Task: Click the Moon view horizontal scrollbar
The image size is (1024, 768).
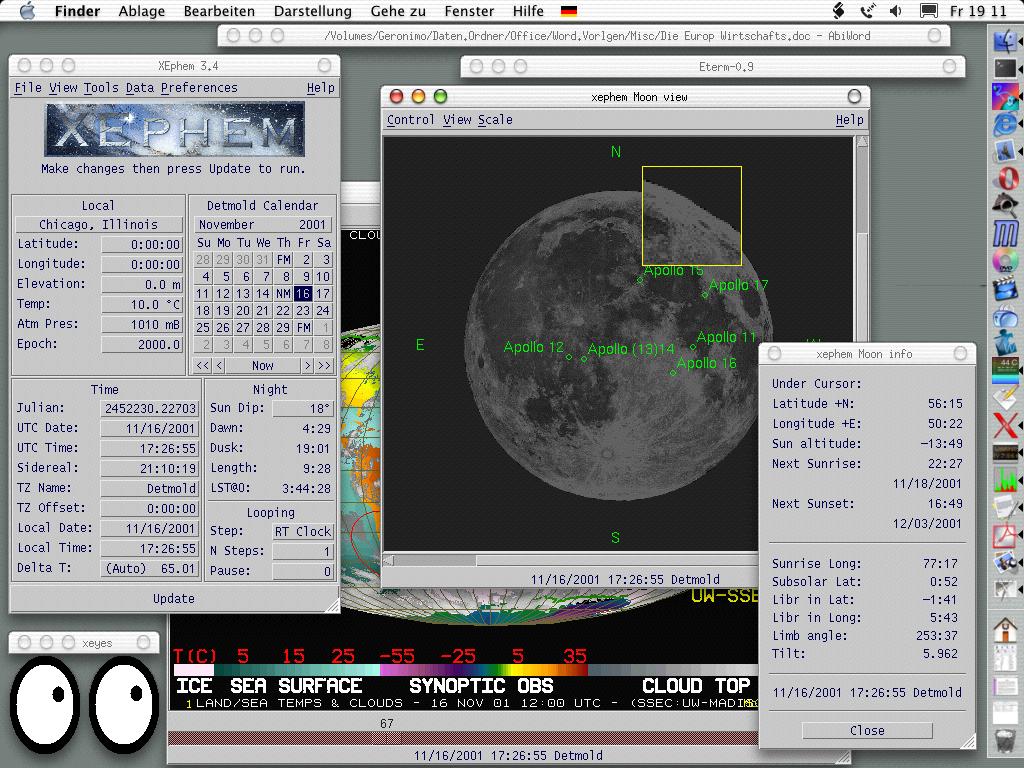Action: point(569,560)
